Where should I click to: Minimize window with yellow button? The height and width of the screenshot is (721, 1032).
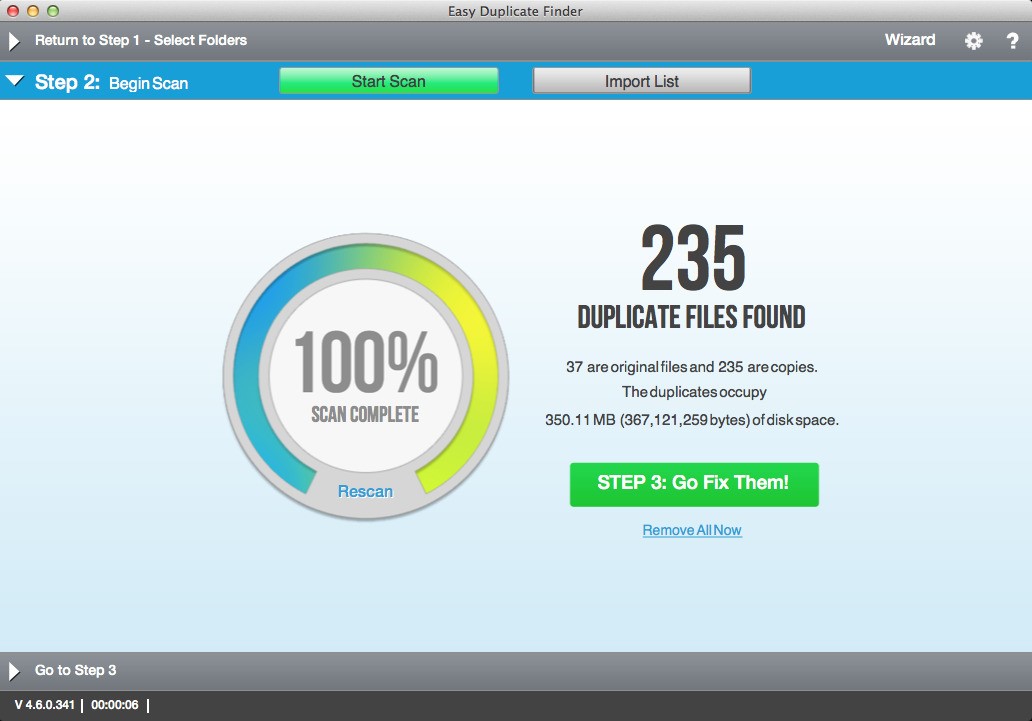click(x=33, y=11)
